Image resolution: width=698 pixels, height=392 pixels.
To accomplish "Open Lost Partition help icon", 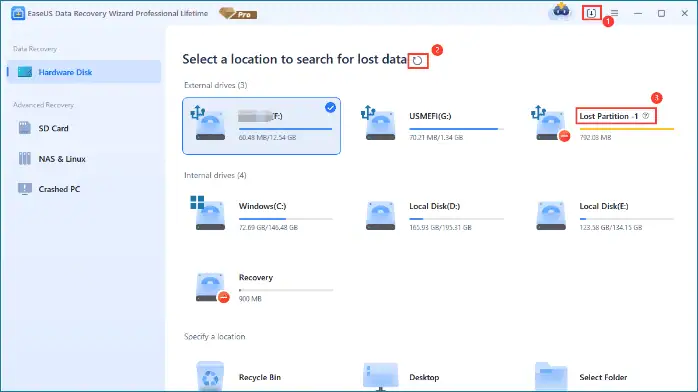I will 646,116.
